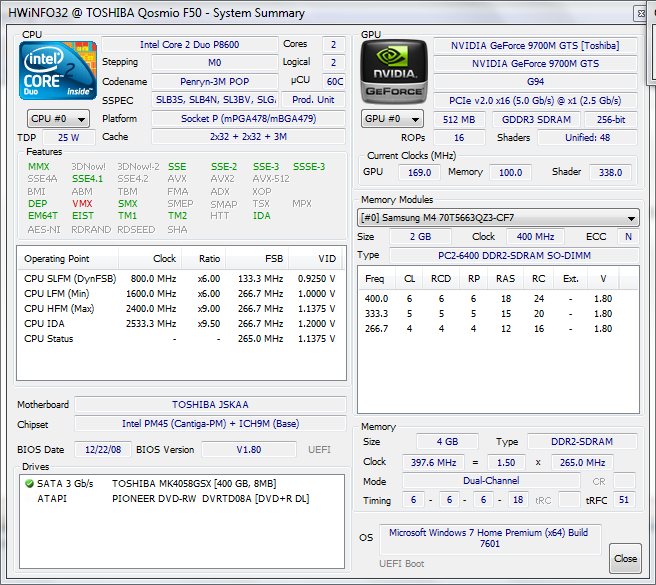Close the System Summary window with X
656x585 pixels.
pos(641,13)
